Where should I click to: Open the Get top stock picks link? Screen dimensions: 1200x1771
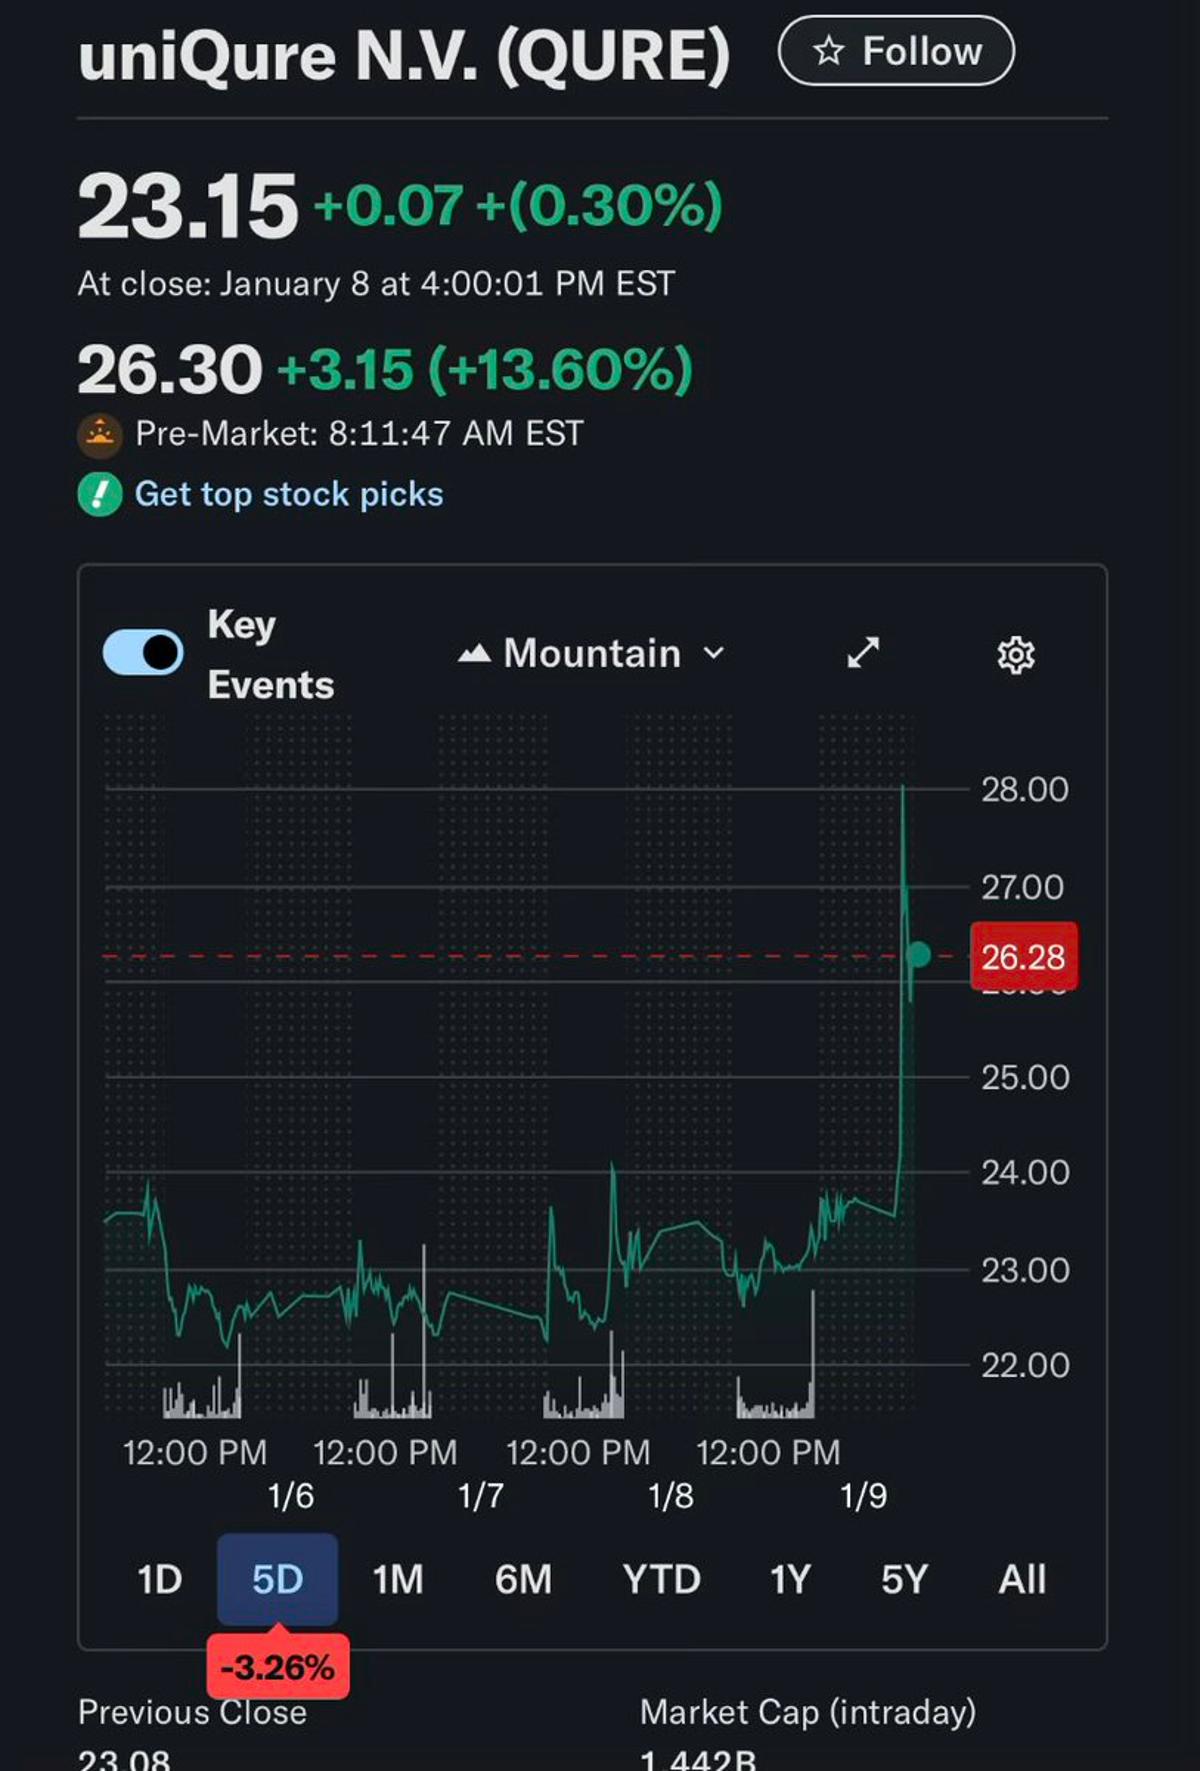(289, 495)
